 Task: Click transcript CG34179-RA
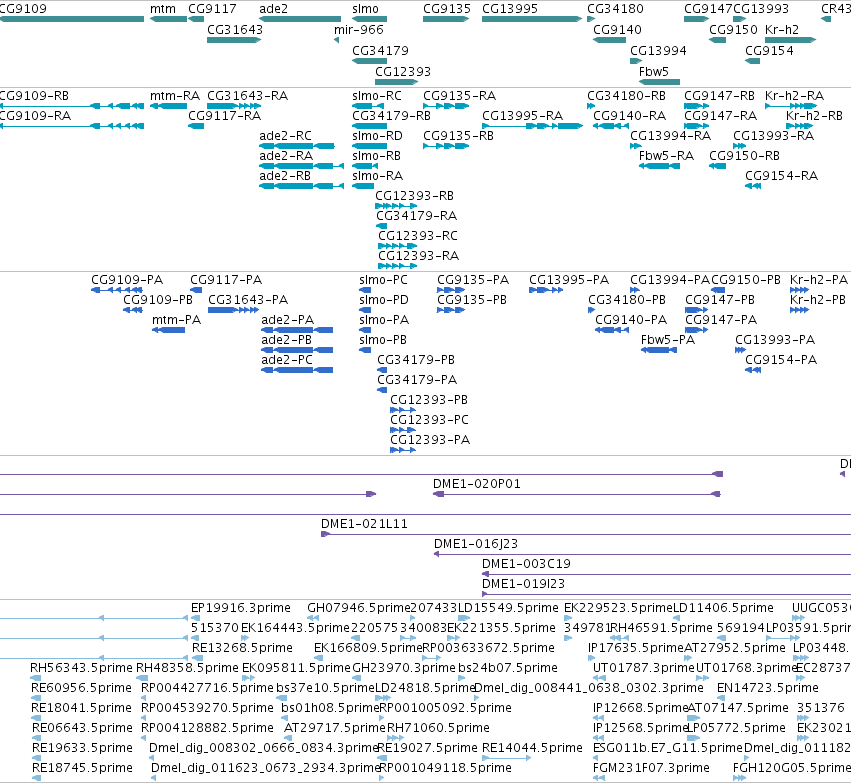[x=382, y=226]
